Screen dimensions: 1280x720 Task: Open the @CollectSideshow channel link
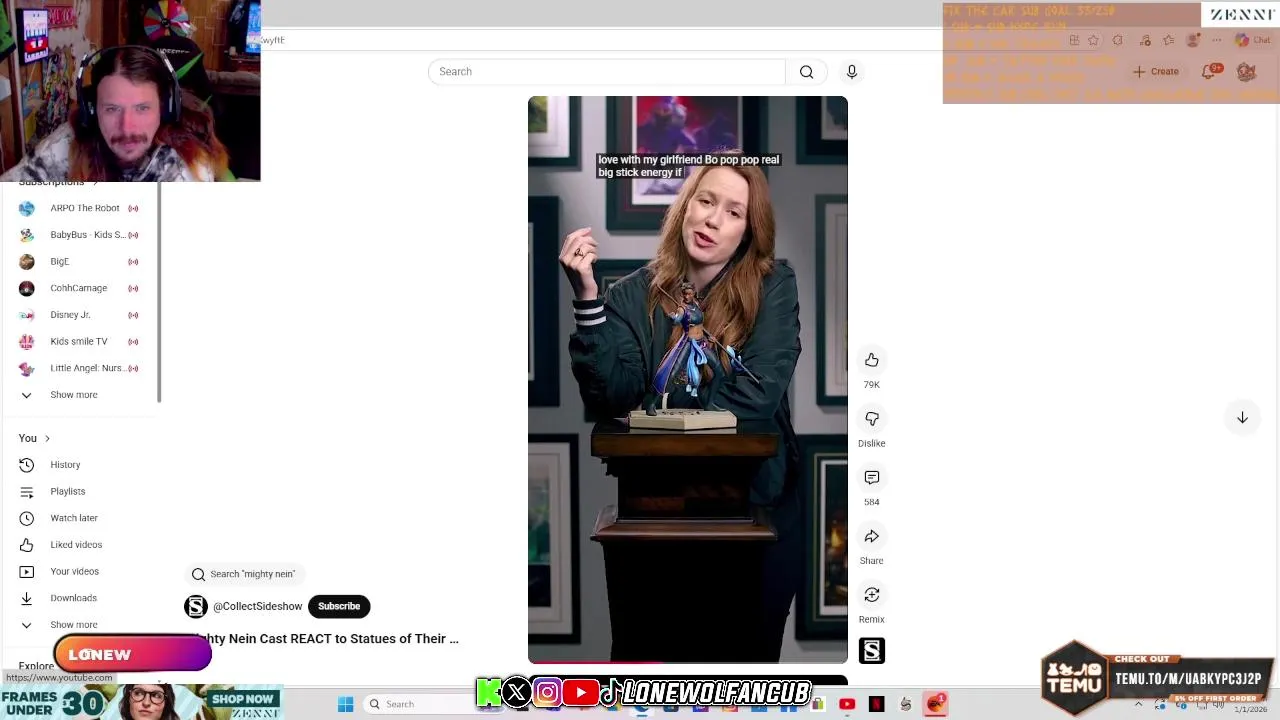(x=257, y=606)
